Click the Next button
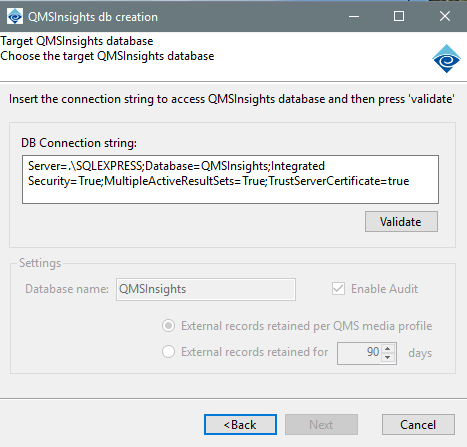The width and height of the screenshot is (467, 447). coord(321,425)
